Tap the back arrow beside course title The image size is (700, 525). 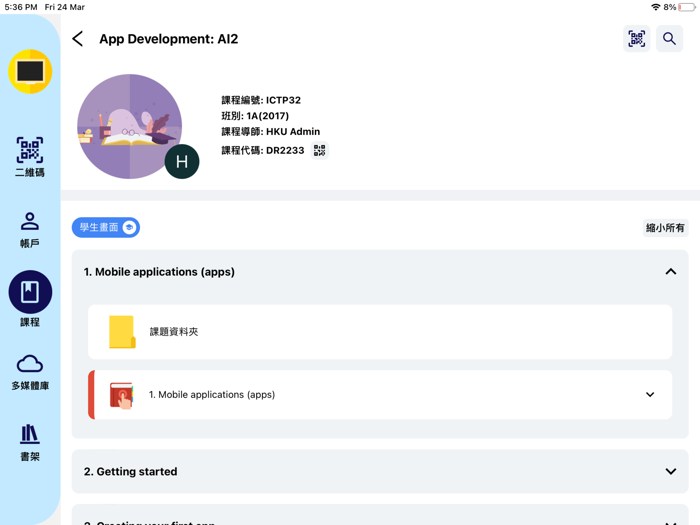click(78, 39)
